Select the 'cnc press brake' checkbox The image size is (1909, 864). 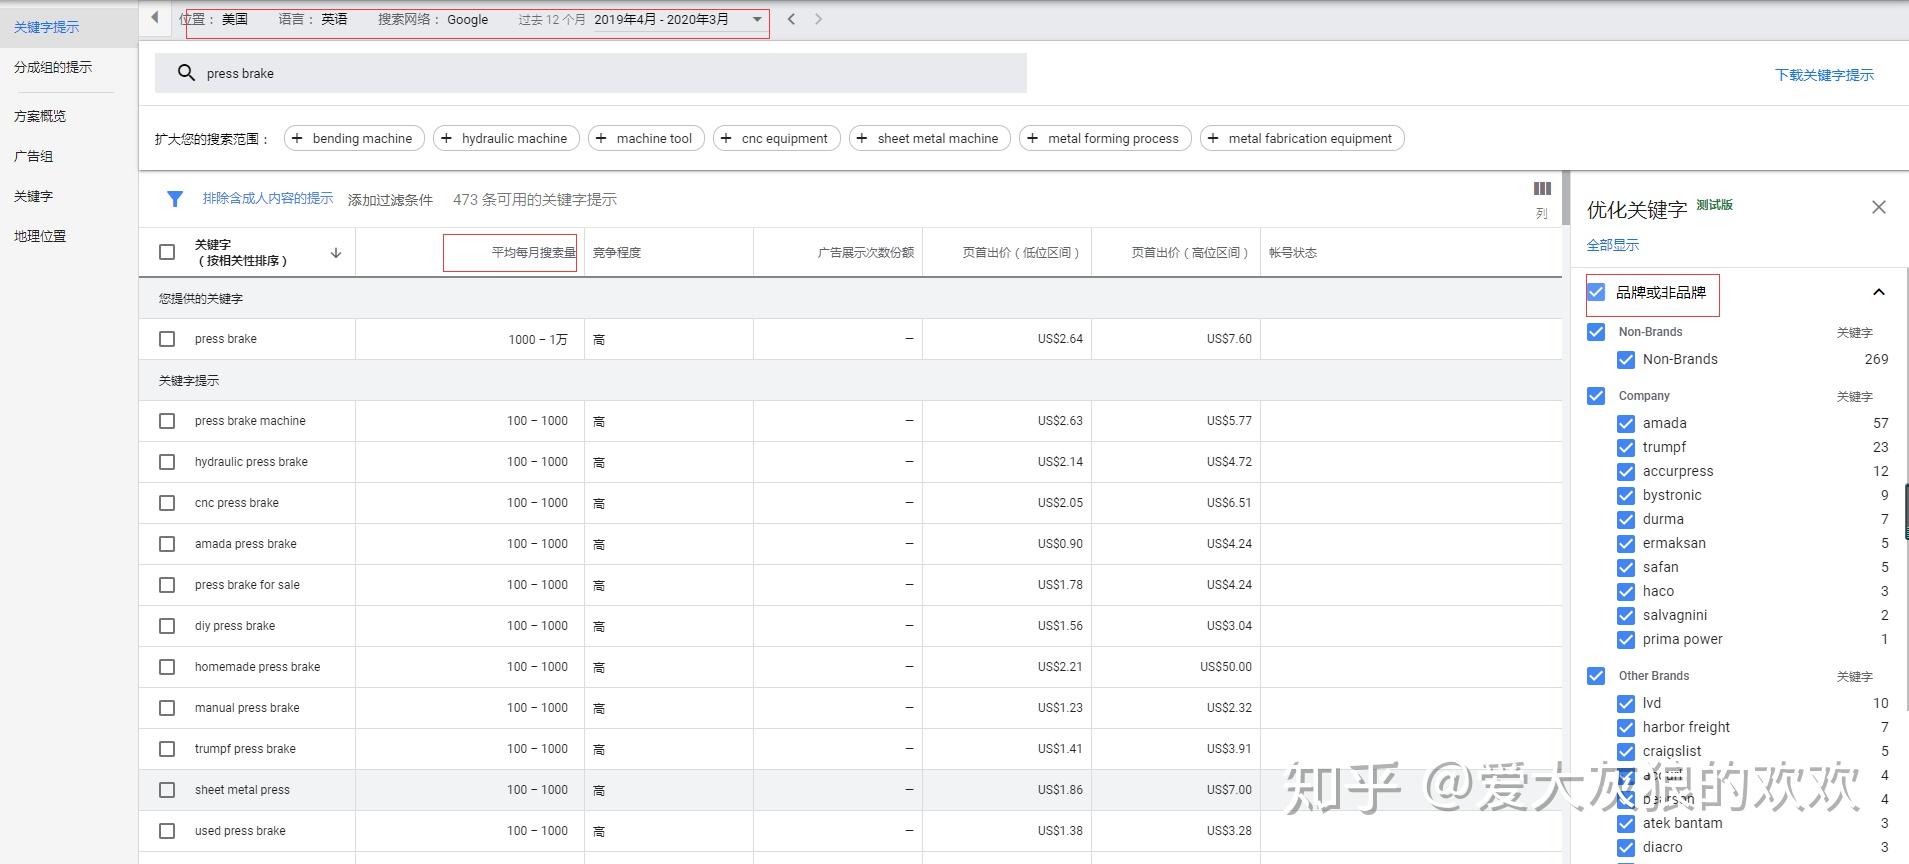[167, 503]
